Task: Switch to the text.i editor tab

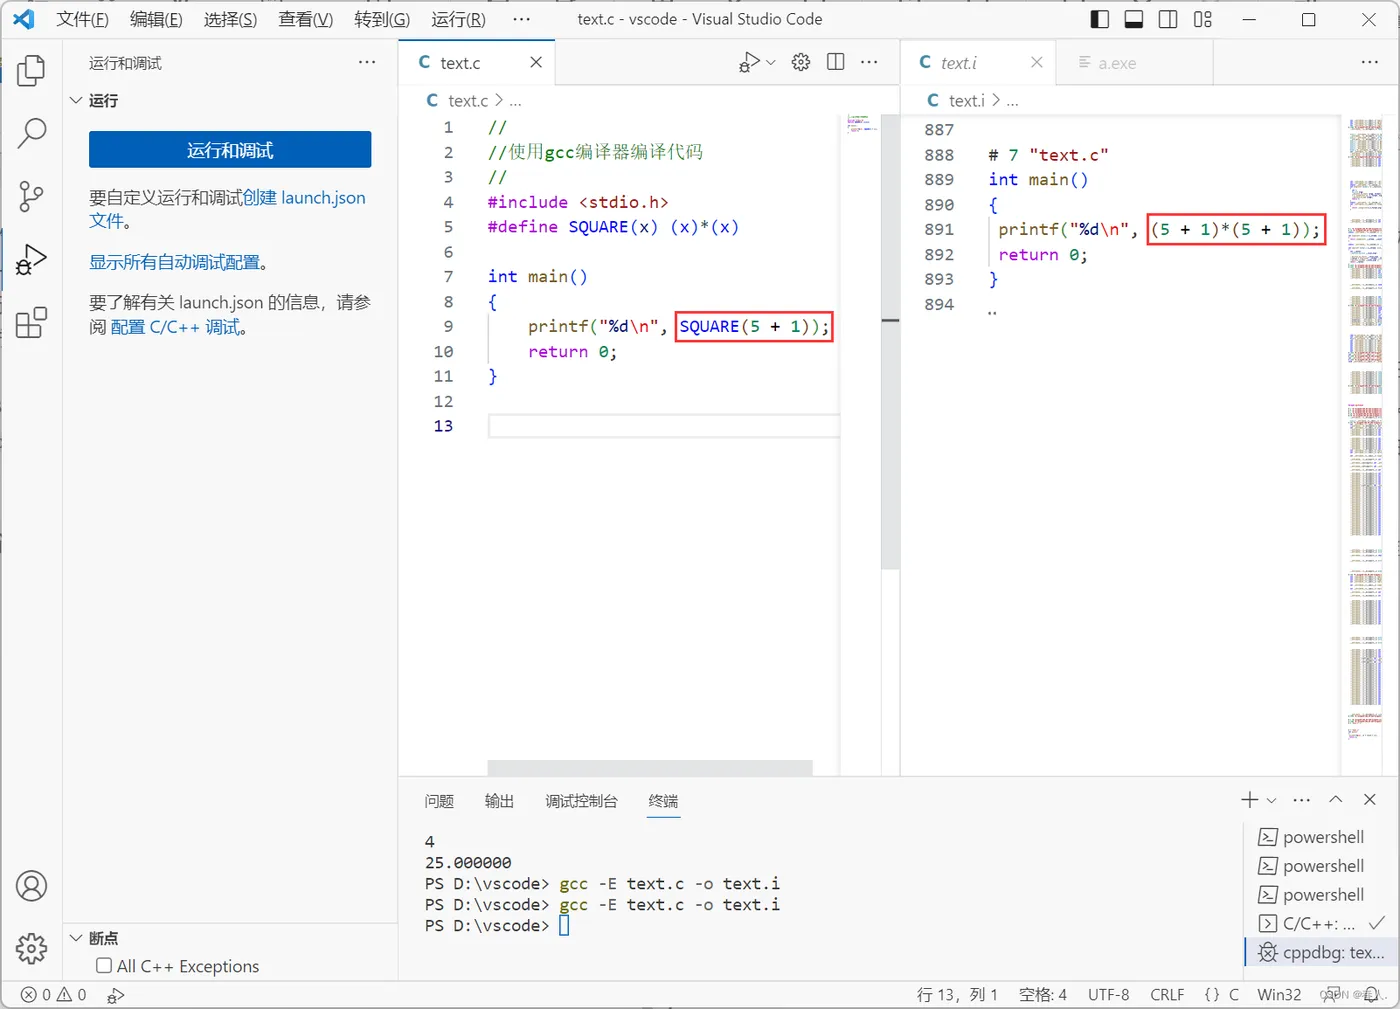Action: pyautogui.click(x=977, y=62)
